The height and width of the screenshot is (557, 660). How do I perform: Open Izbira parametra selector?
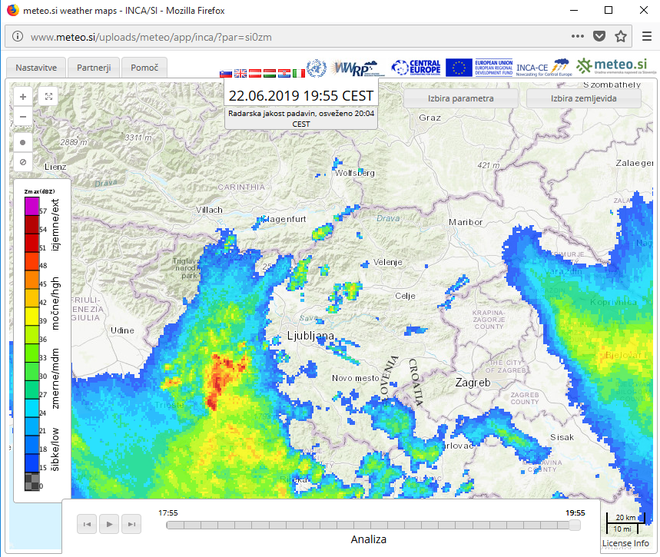pyautogui.click(x=460, y=99)
